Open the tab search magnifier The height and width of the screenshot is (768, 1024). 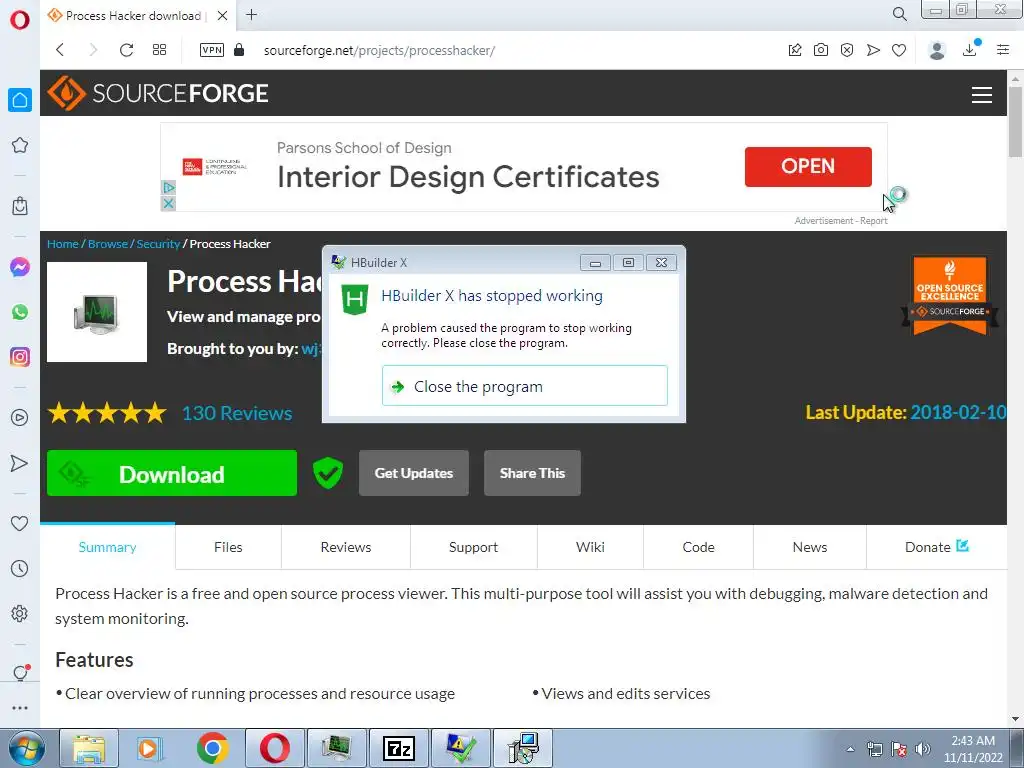(x=900, y=14)
